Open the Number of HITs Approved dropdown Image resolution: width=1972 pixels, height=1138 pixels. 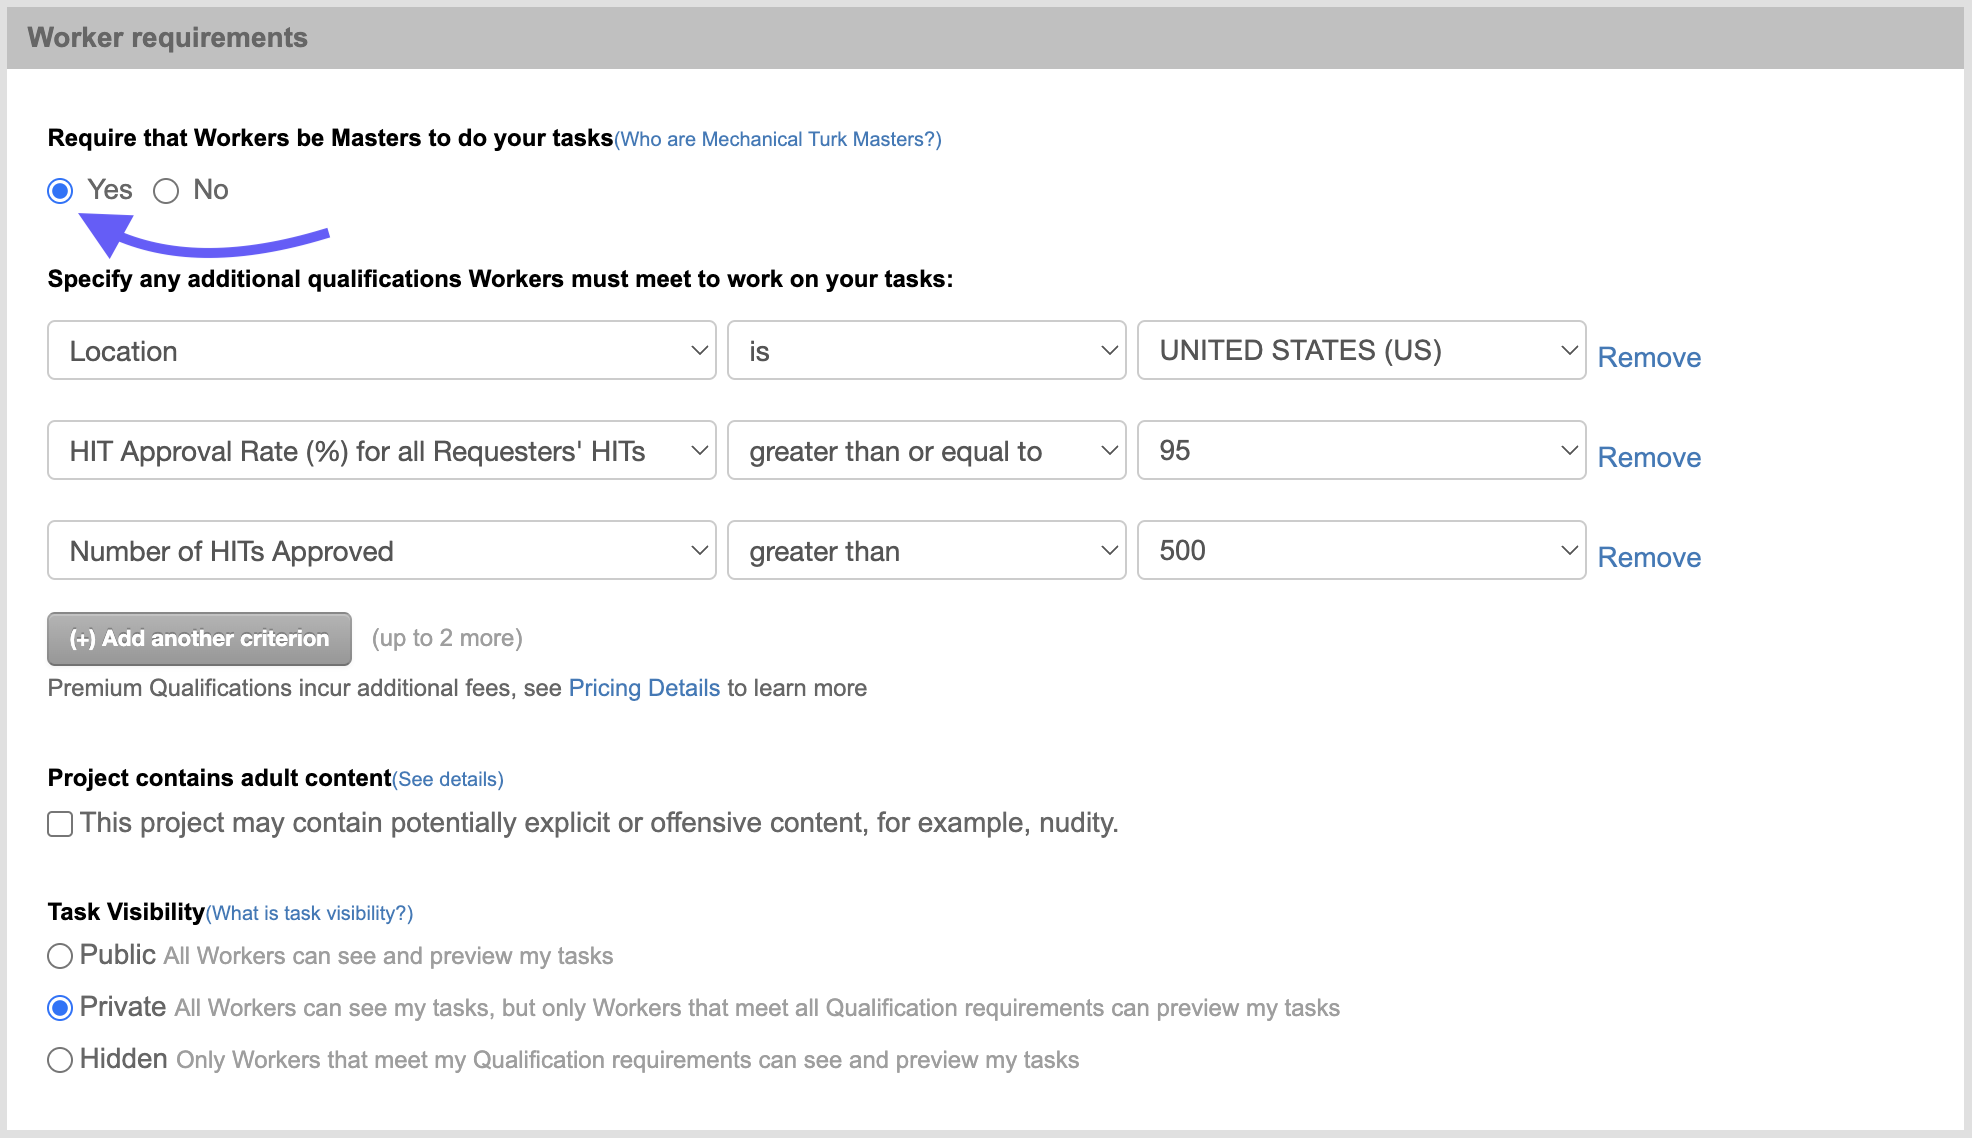coord(381,551)
